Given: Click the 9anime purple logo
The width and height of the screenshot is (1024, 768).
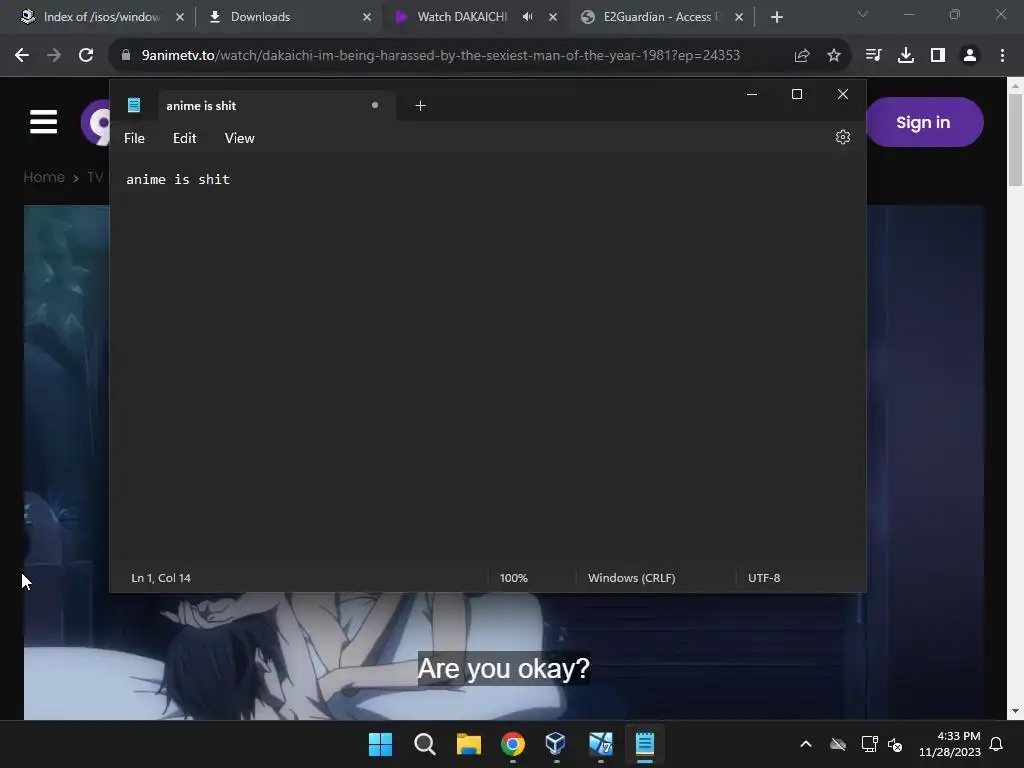Looking at the screenshot, I should (95, 122).
